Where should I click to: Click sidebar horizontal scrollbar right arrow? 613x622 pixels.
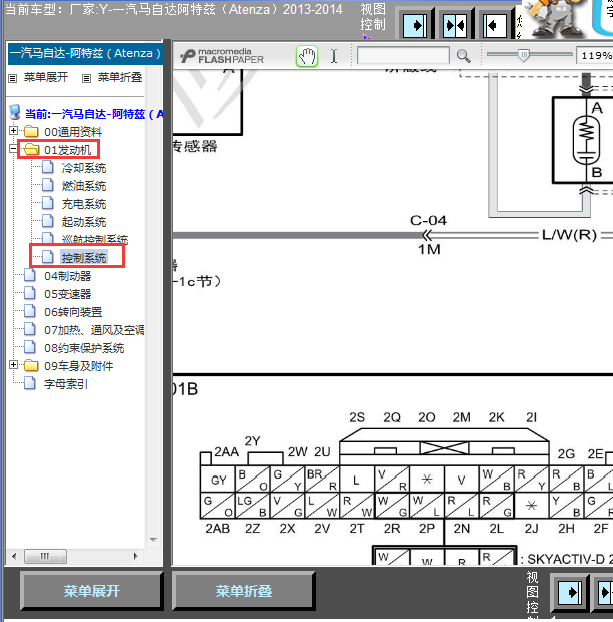136,557
